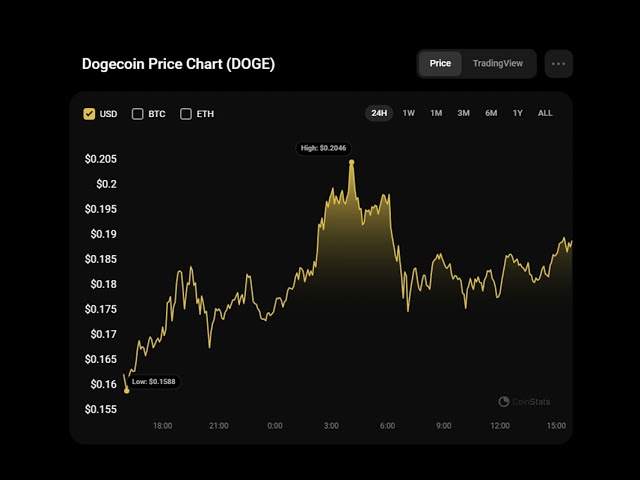This screenshot has width=640, height=480.
Task: Open the three-dot more options menu
Action: pyautogui.click(x=558, y=64)
